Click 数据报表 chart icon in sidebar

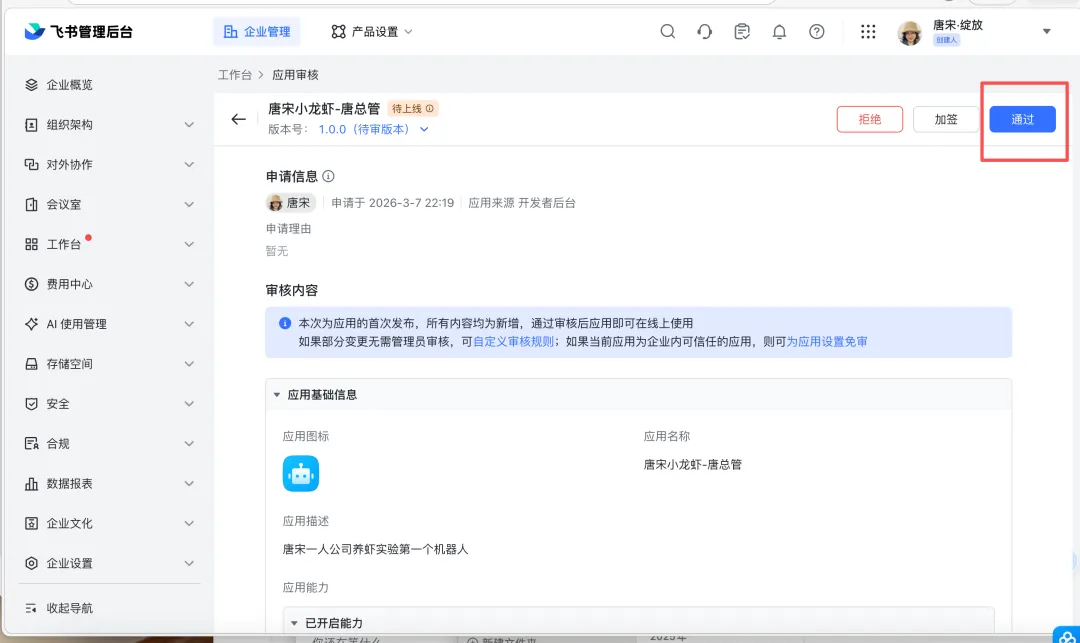(31, 483)
